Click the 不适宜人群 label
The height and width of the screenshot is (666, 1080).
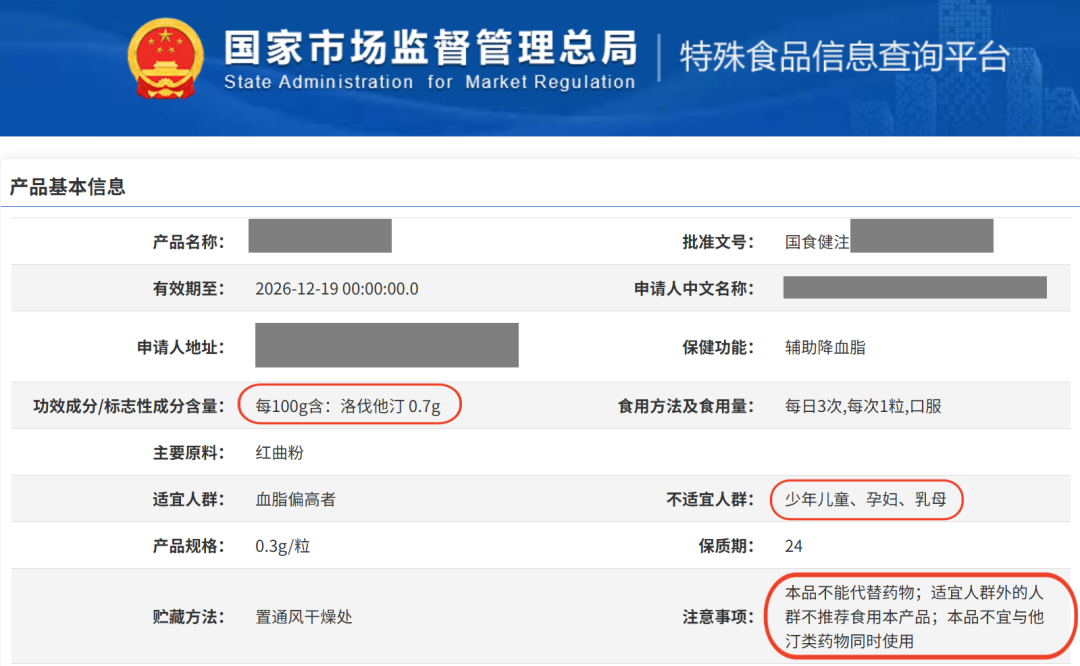point(710,499)
